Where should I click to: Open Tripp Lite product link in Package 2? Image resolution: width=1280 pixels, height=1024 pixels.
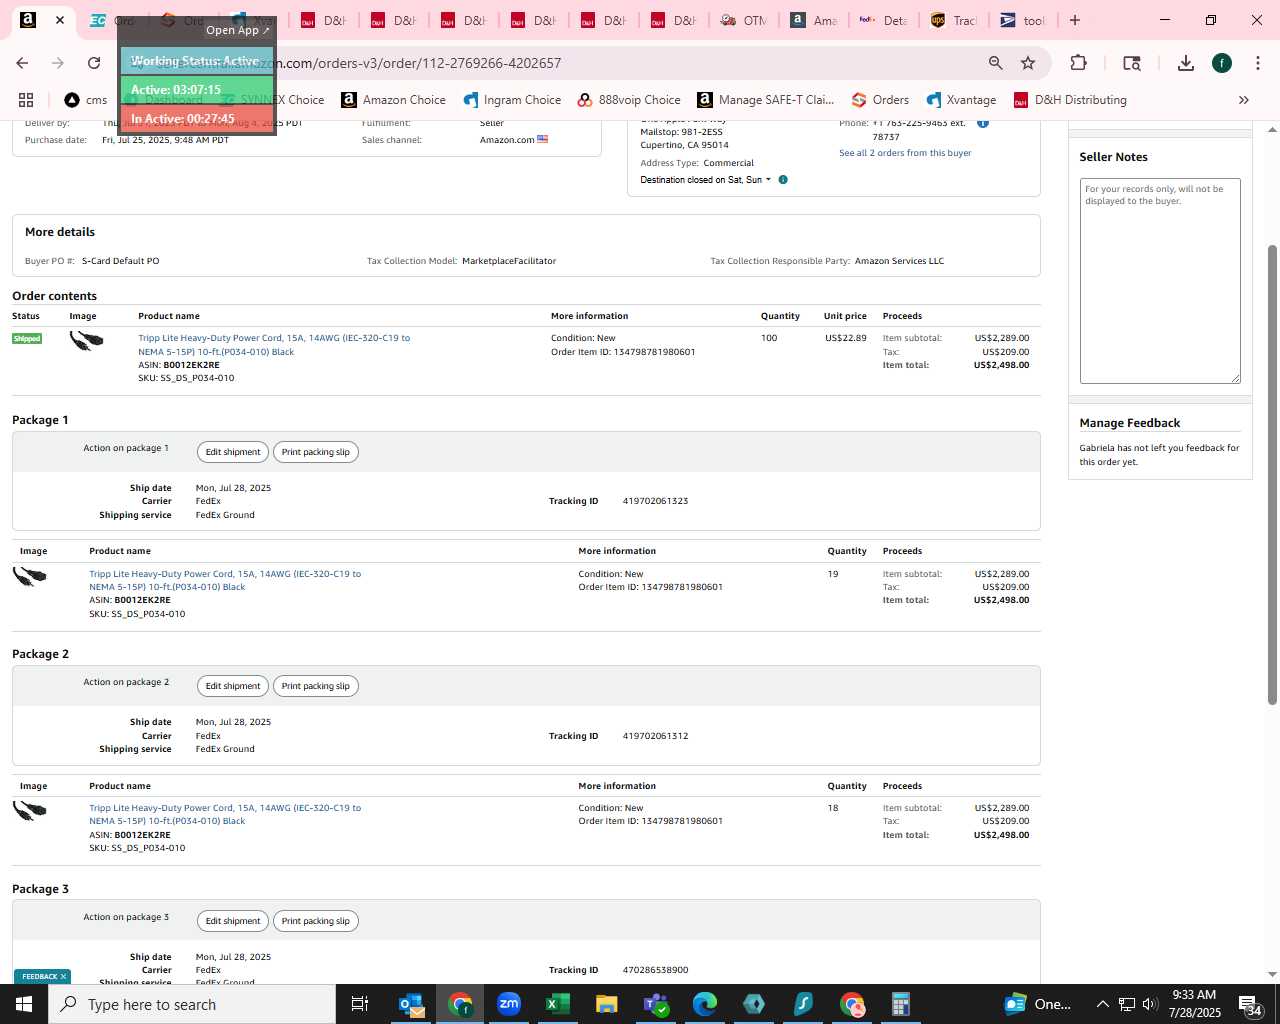pos(225,814)
